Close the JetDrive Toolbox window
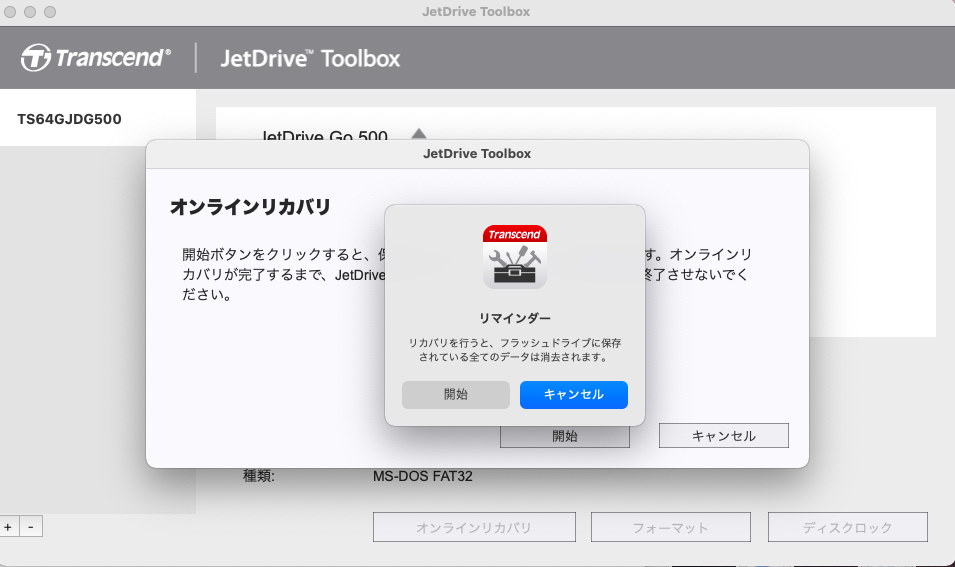Image resolution: width=955 pixels, height=567 pixels. coord(10,12)
